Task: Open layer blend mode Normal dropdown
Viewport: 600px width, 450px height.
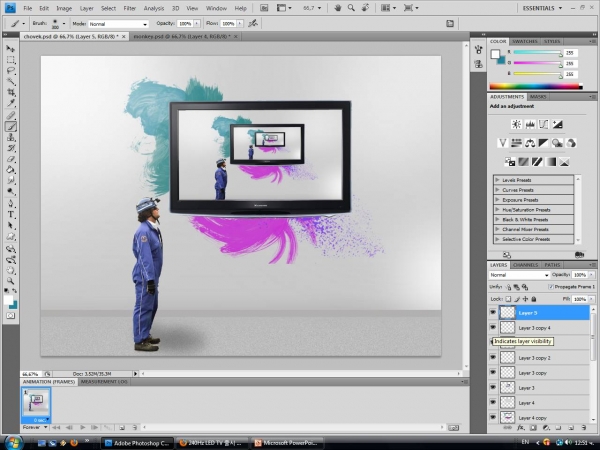Action: (519, 275)
